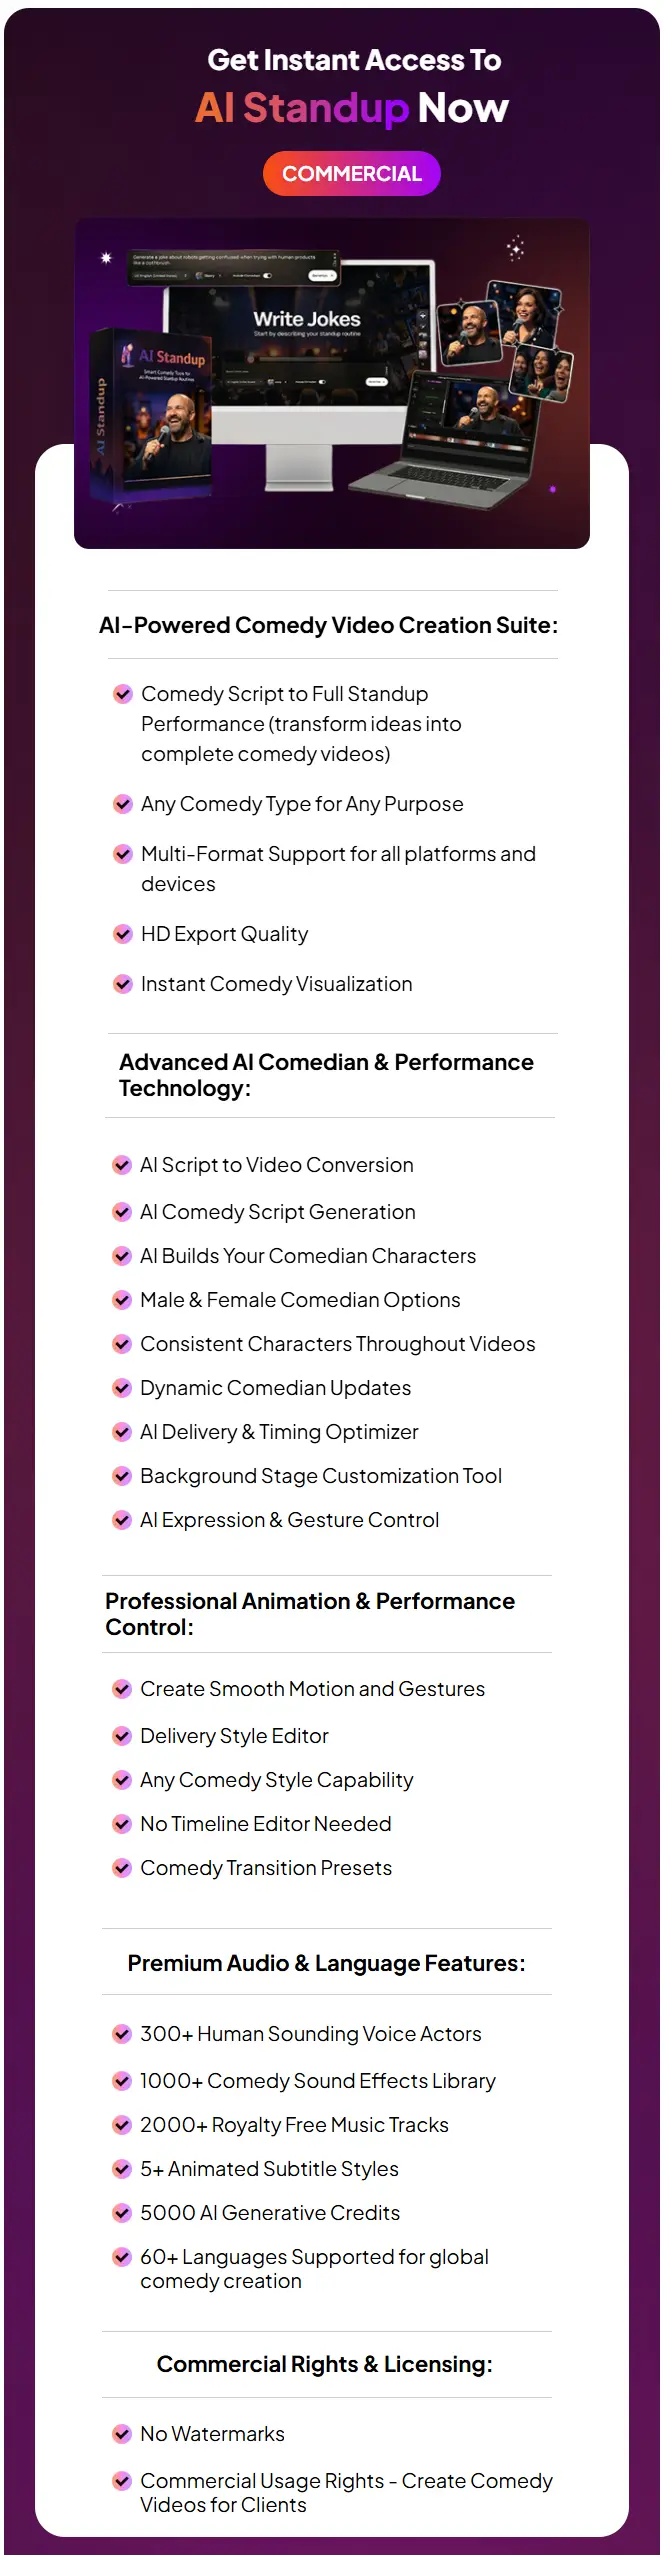Click the AI Standup Now headline
The width and height of the screenshot is (664, 2555).
pyautogui.click(x=352, y=108)
